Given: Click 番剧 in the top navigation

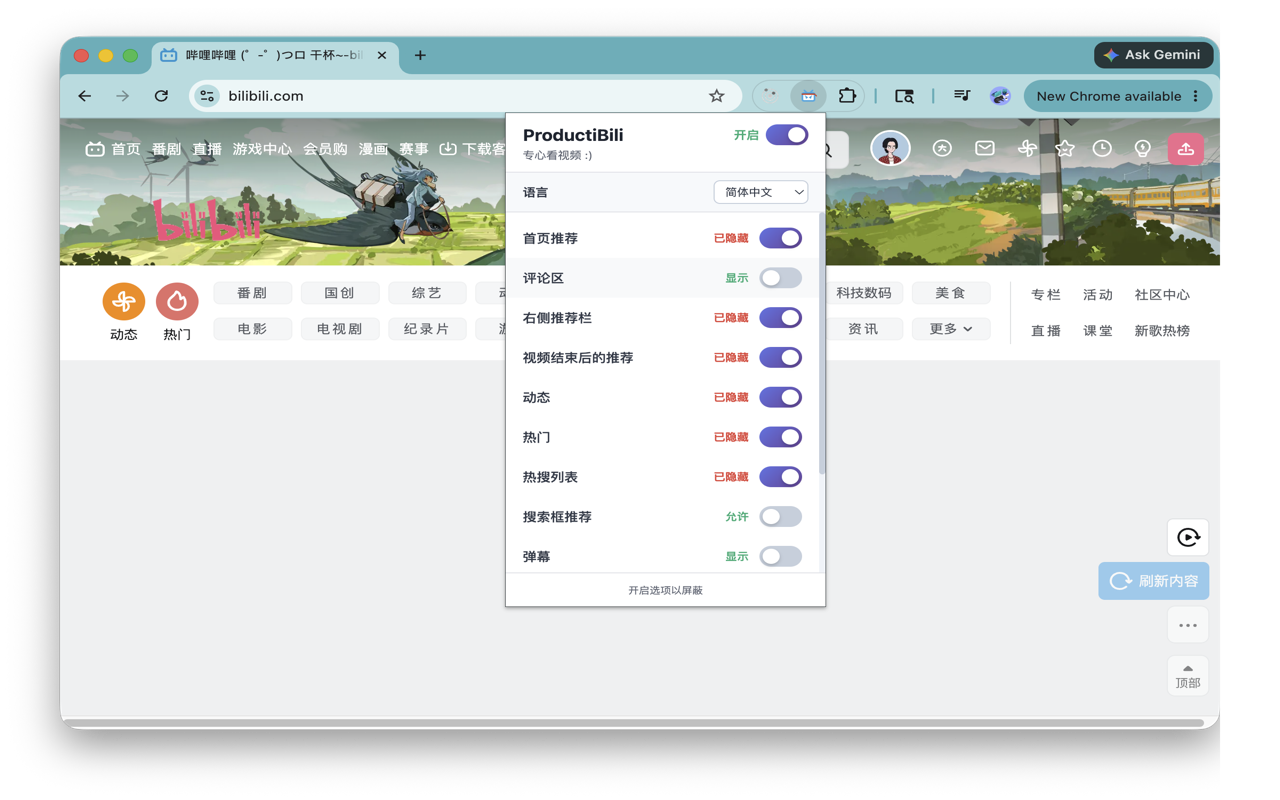Looking at the screenshot, I should pos(166,149).
